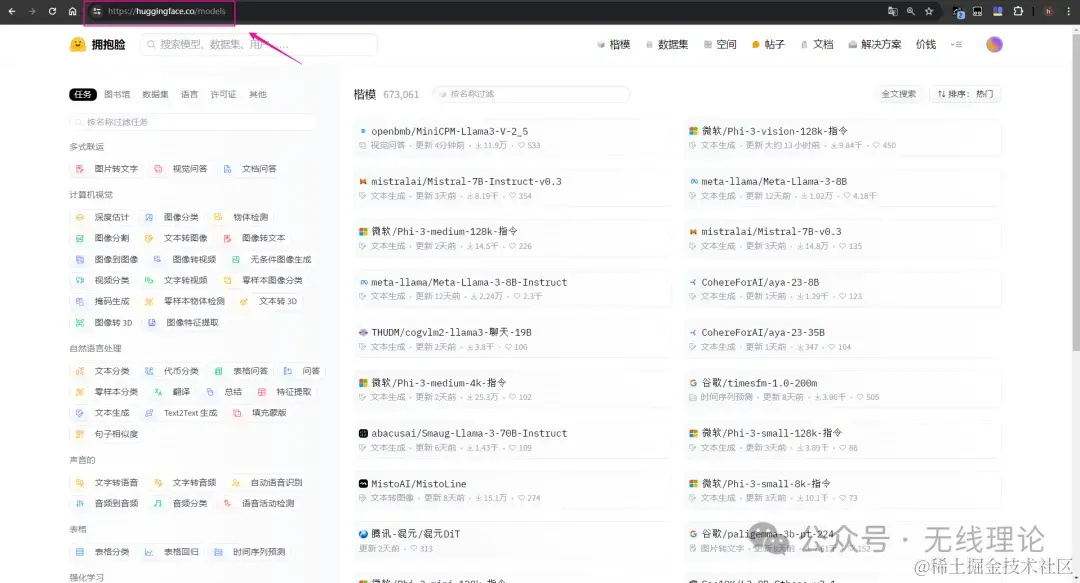Open the abacusai/Smaug-Llama-3-70B-Instruct model card

pos(511,440)
